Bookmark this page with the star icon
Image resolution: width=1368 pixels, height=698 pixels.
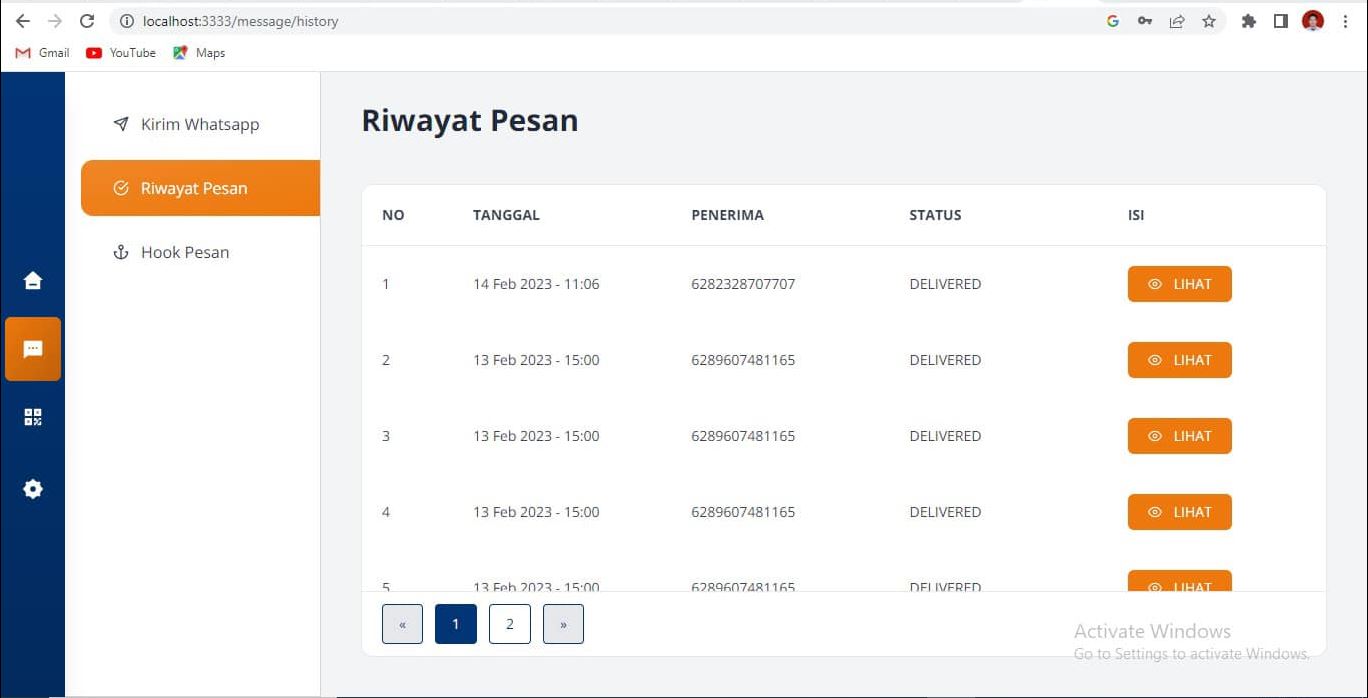(x=1209, y=21)
